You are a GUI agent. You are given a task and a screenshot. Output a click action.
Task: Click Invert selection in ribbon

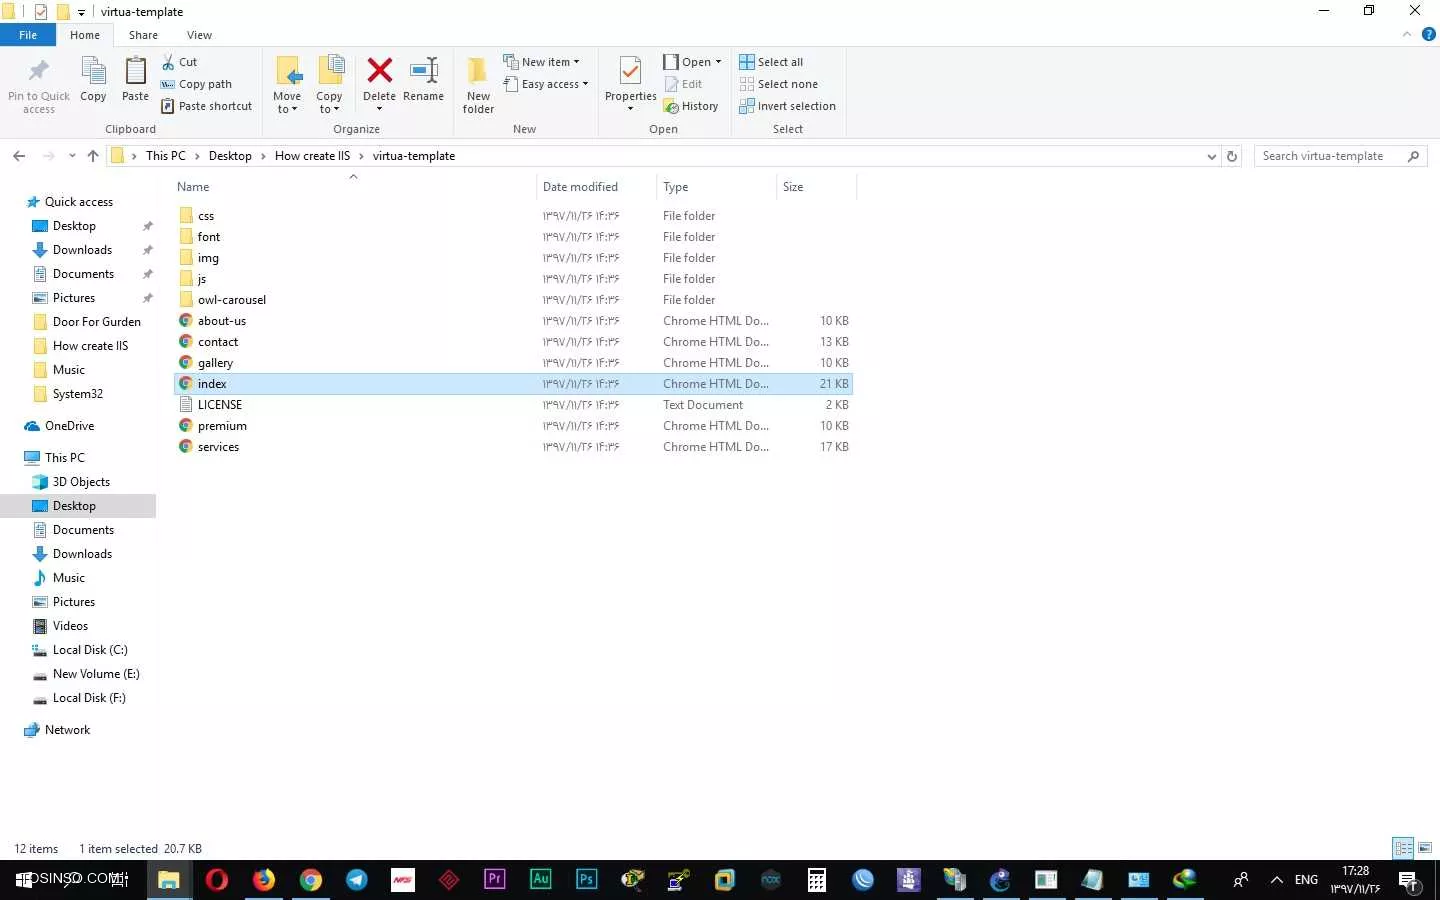[x=788, y=106]
